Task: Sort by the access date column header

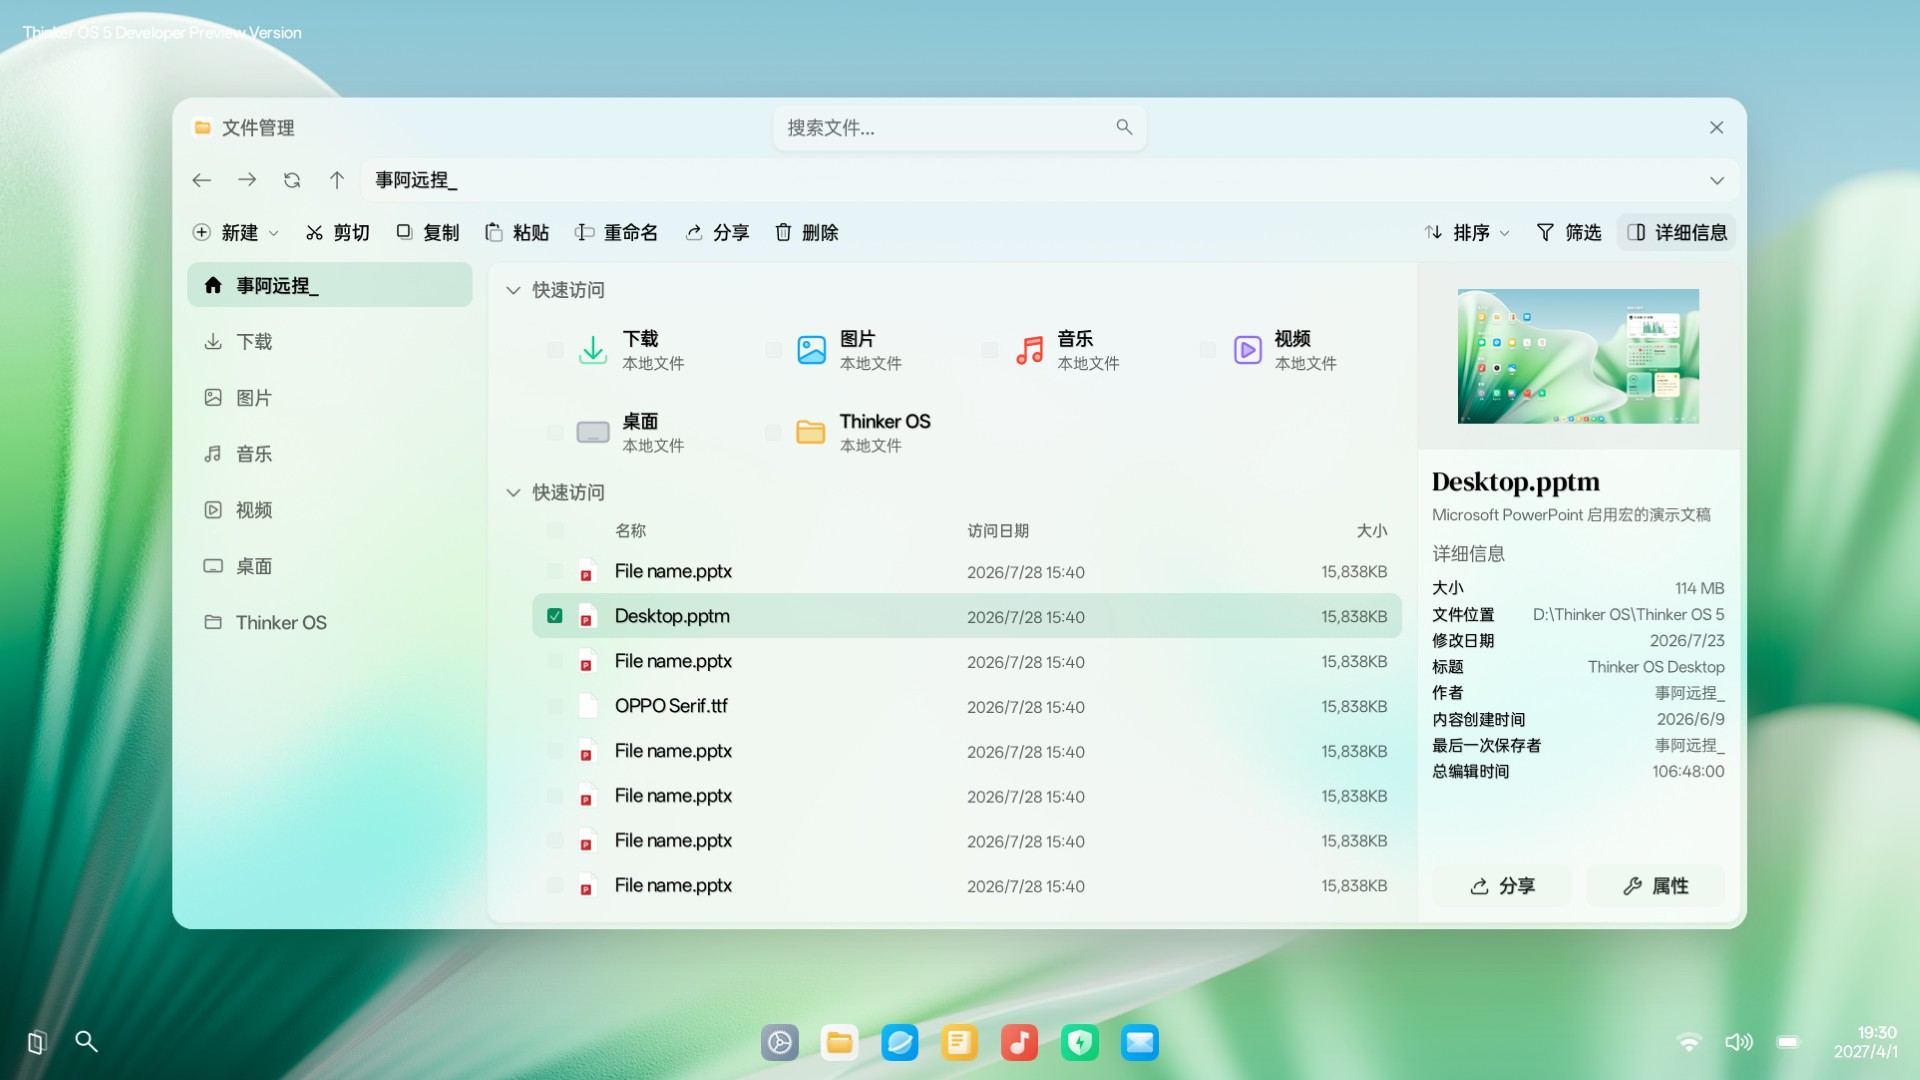Action: [998, 531]
